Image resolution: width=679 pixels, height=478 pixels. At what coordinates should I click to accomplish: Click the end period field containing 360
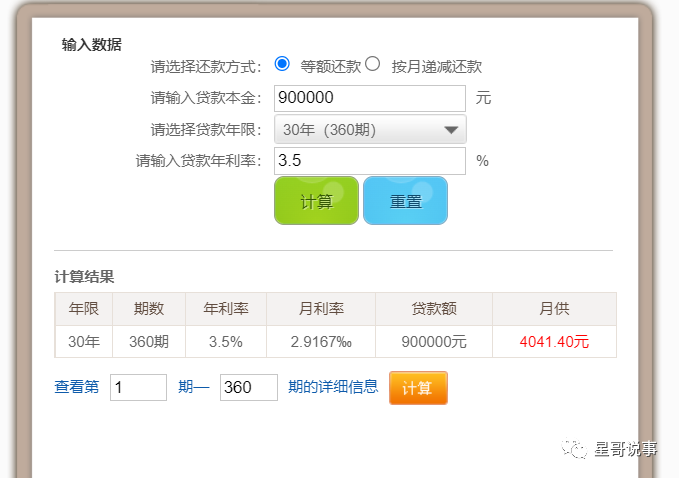(249, 388)
